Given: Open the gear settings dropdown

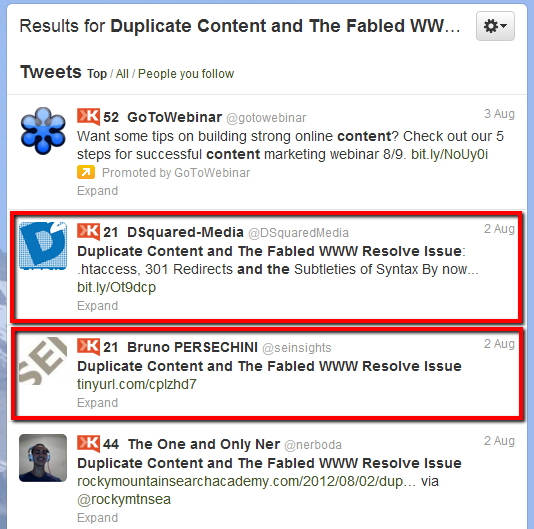Looking at the screenshot, I should [495, 26].
